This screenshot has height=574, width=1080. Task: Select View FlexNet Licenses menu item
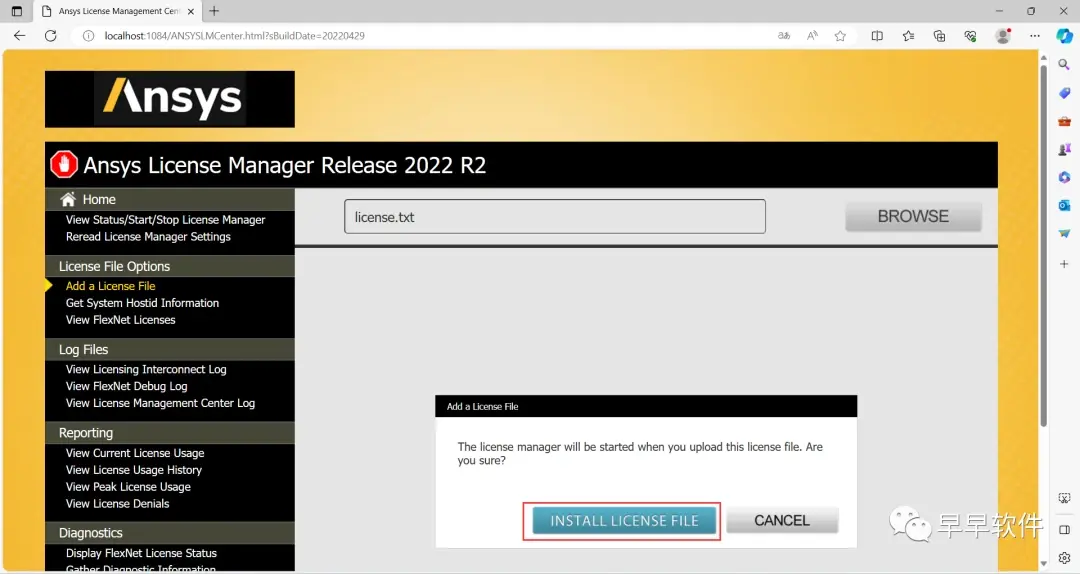tap(121, 320)
